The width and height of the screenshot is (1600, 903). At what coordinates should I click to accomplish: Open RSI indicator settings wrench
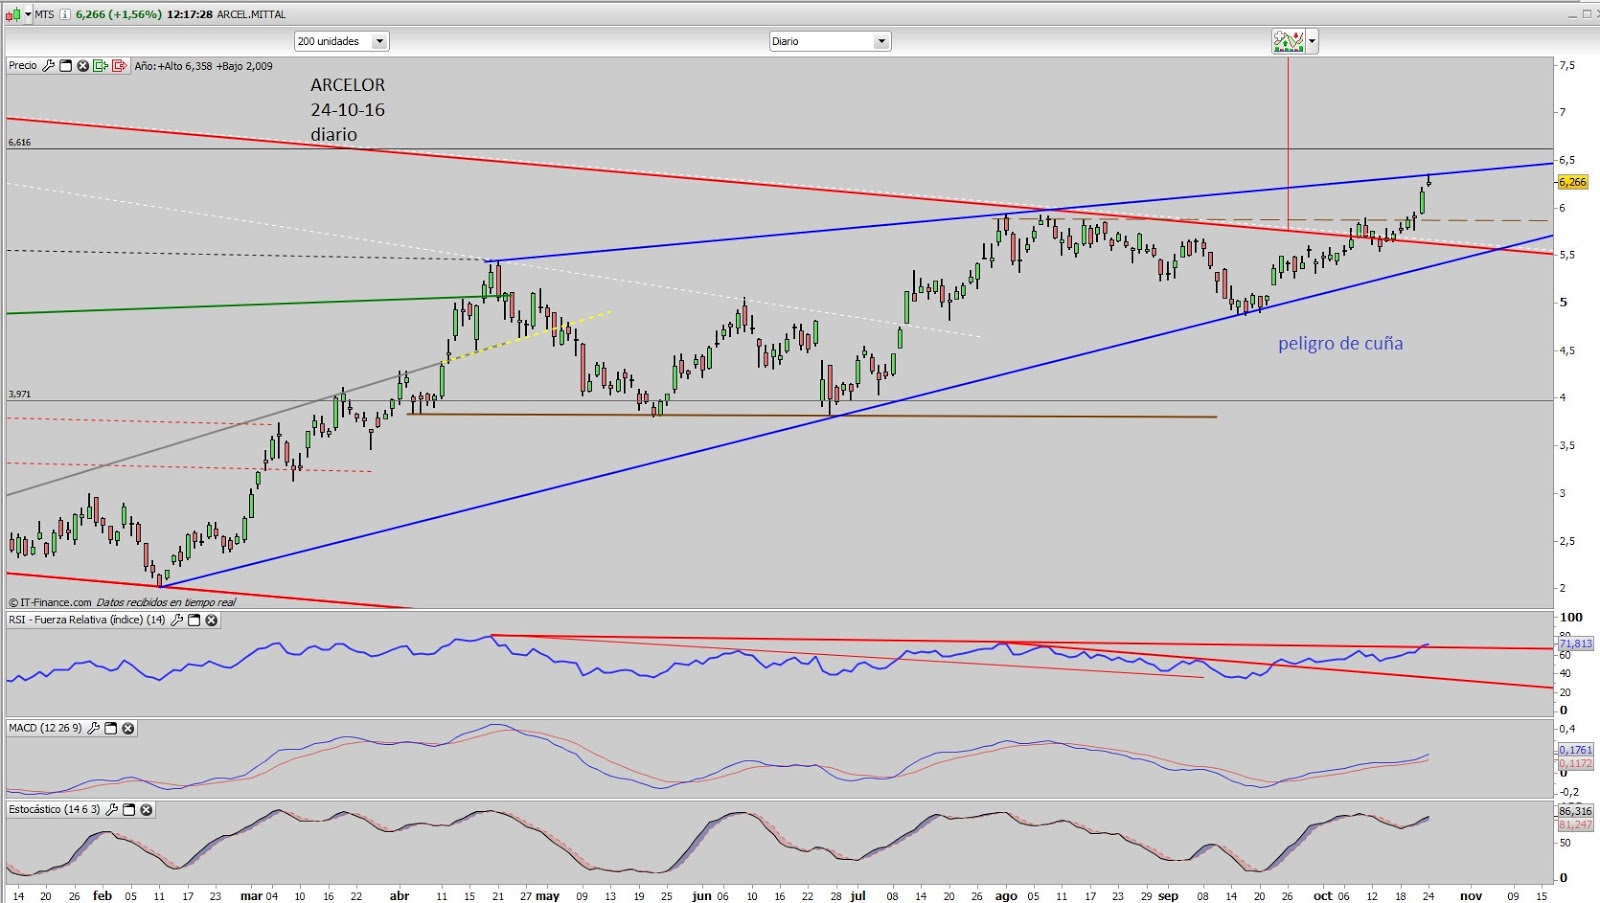click(x=177, y=620)
